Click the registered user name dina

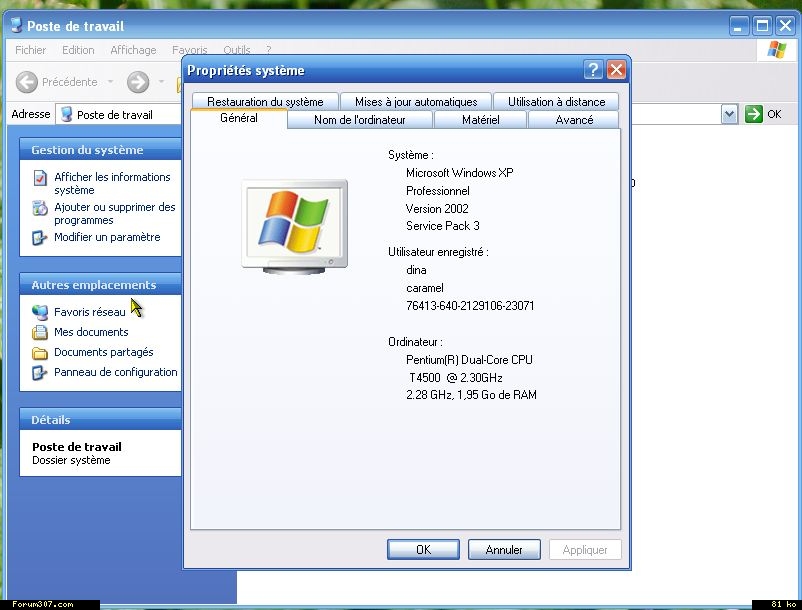coord(416,270)
